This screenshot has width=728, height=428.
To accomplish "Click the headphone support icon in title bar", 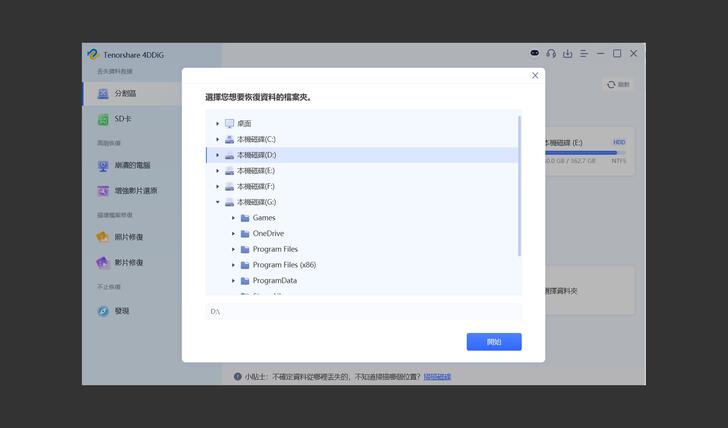I will pos(551,54).
